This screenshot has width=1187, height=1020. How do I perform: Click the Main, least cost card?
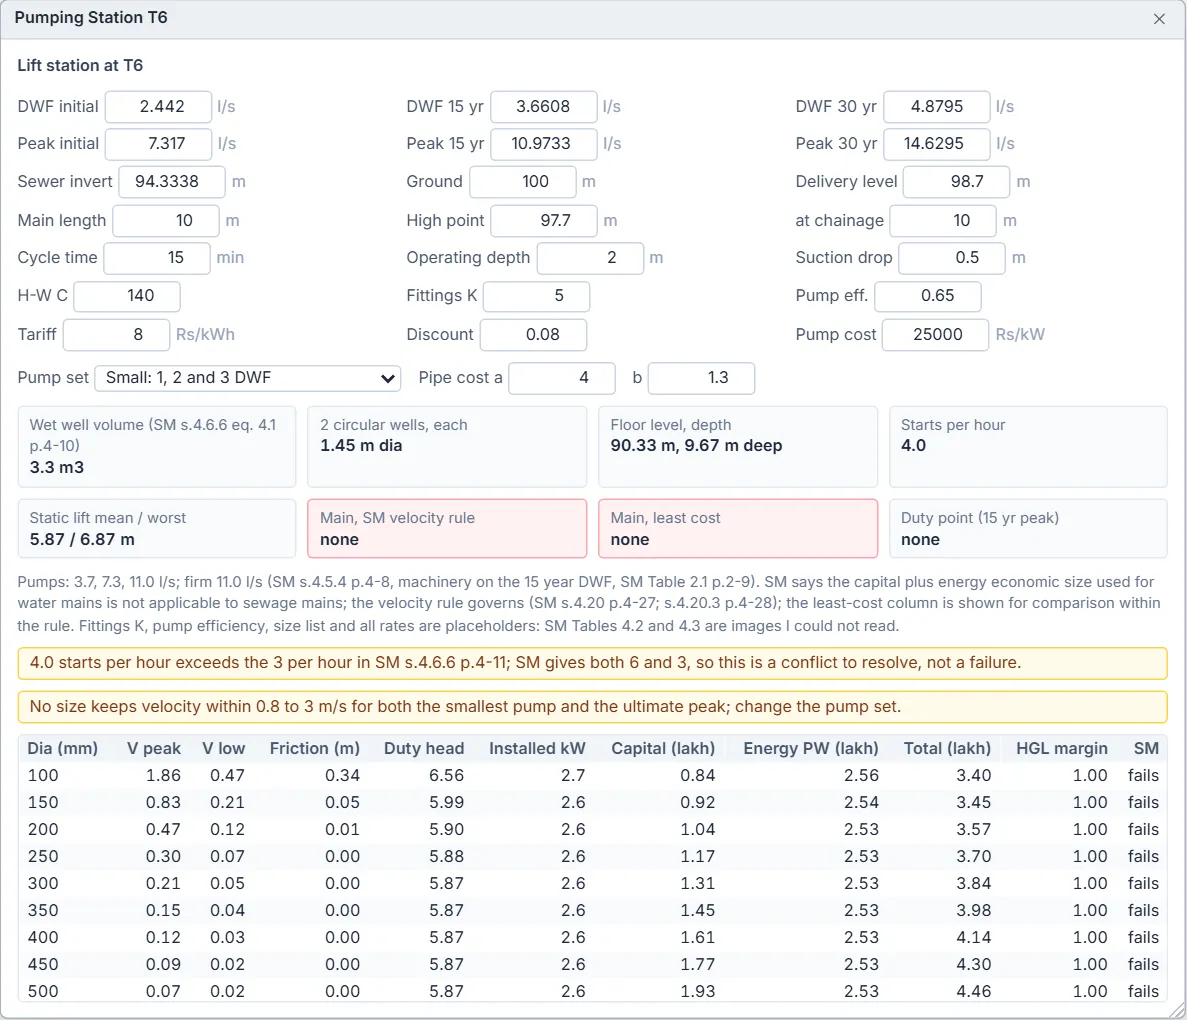click(x=738, y=529)
